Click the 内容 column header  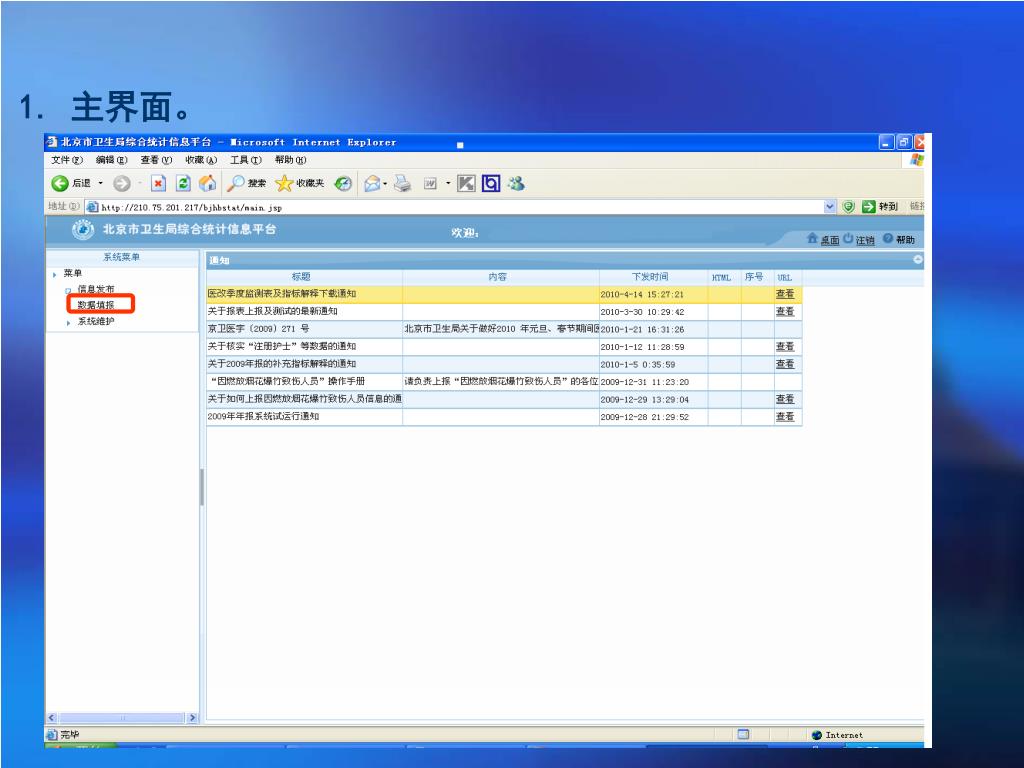coord(501,277)
